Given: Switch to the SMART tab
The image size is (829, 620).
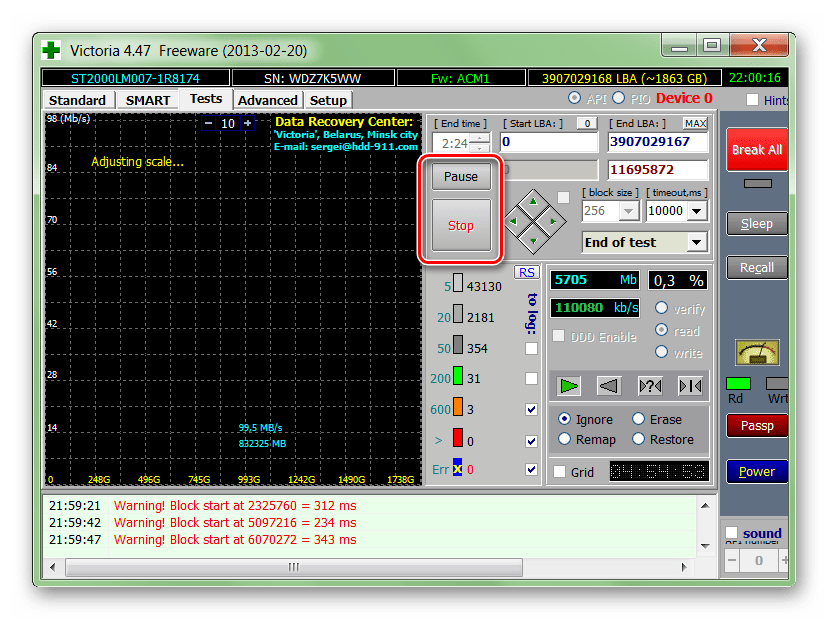Looking at the screenshot, I should point(147,100).
